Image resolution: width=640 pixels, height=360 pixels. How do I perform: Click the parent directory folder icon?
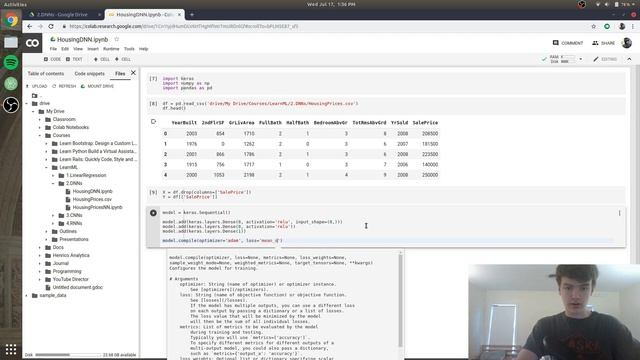pyautogui.click(x=35, y=95)
